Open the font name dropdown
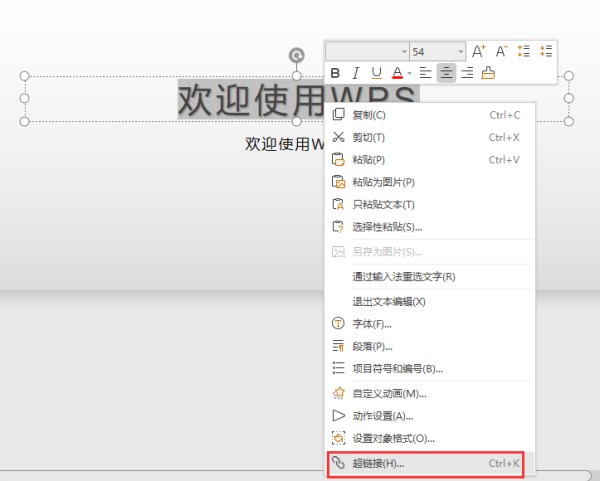The image size is (600, 481). pos(404,51)
